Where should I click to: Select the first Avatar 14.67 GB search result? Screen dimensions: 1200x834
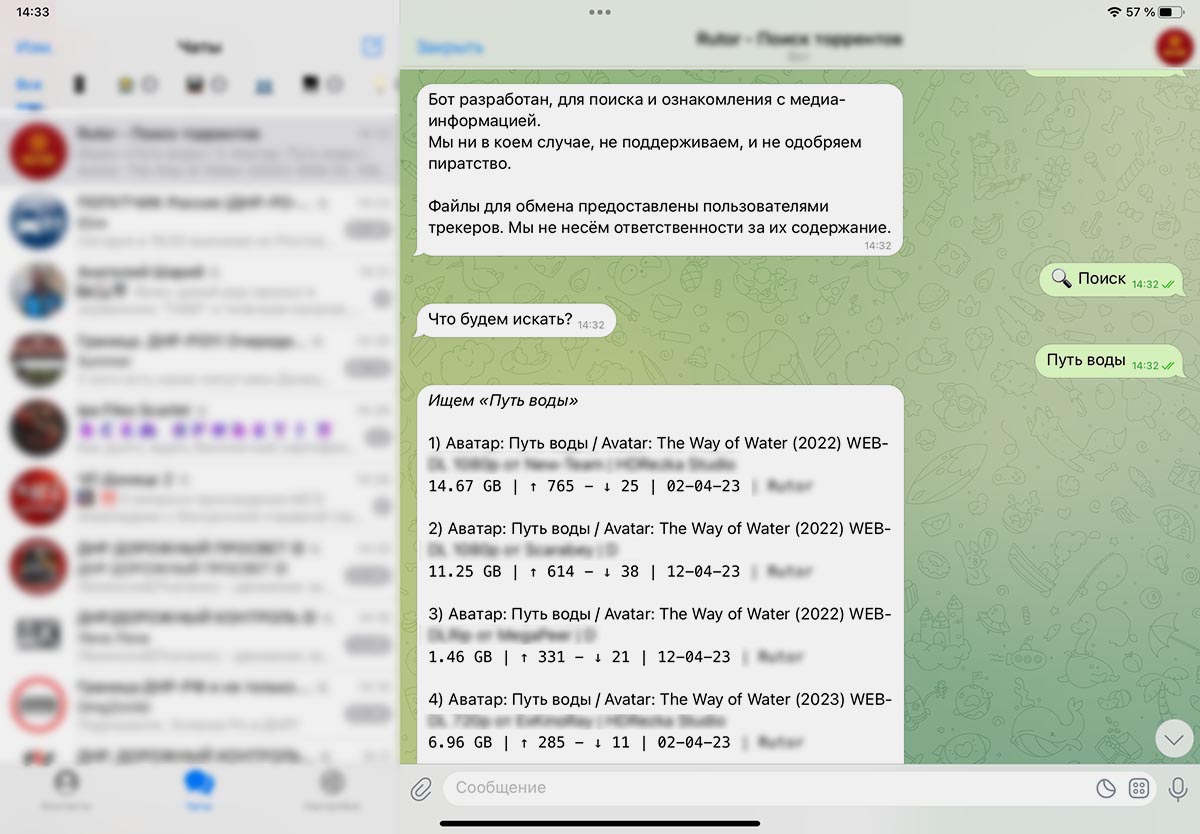(658, 465)
